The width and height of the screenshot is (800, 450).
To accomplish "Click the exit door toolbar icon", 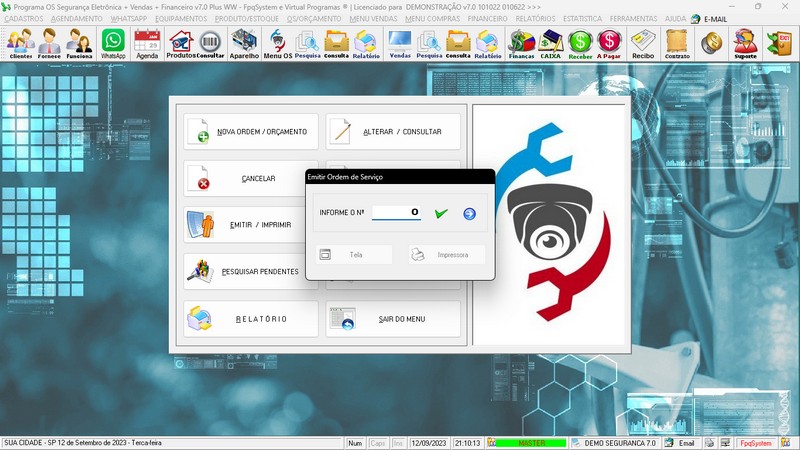I will click(779, 43).
